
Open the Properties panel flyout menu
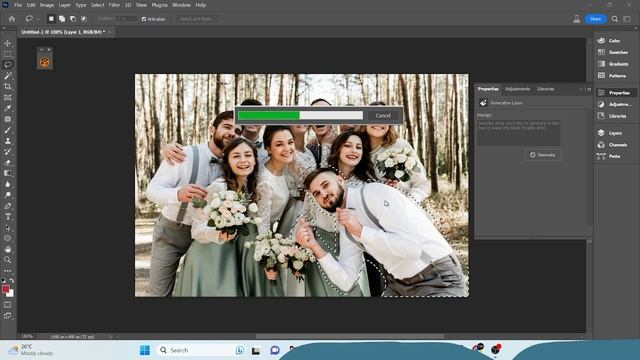pos(589,89)
